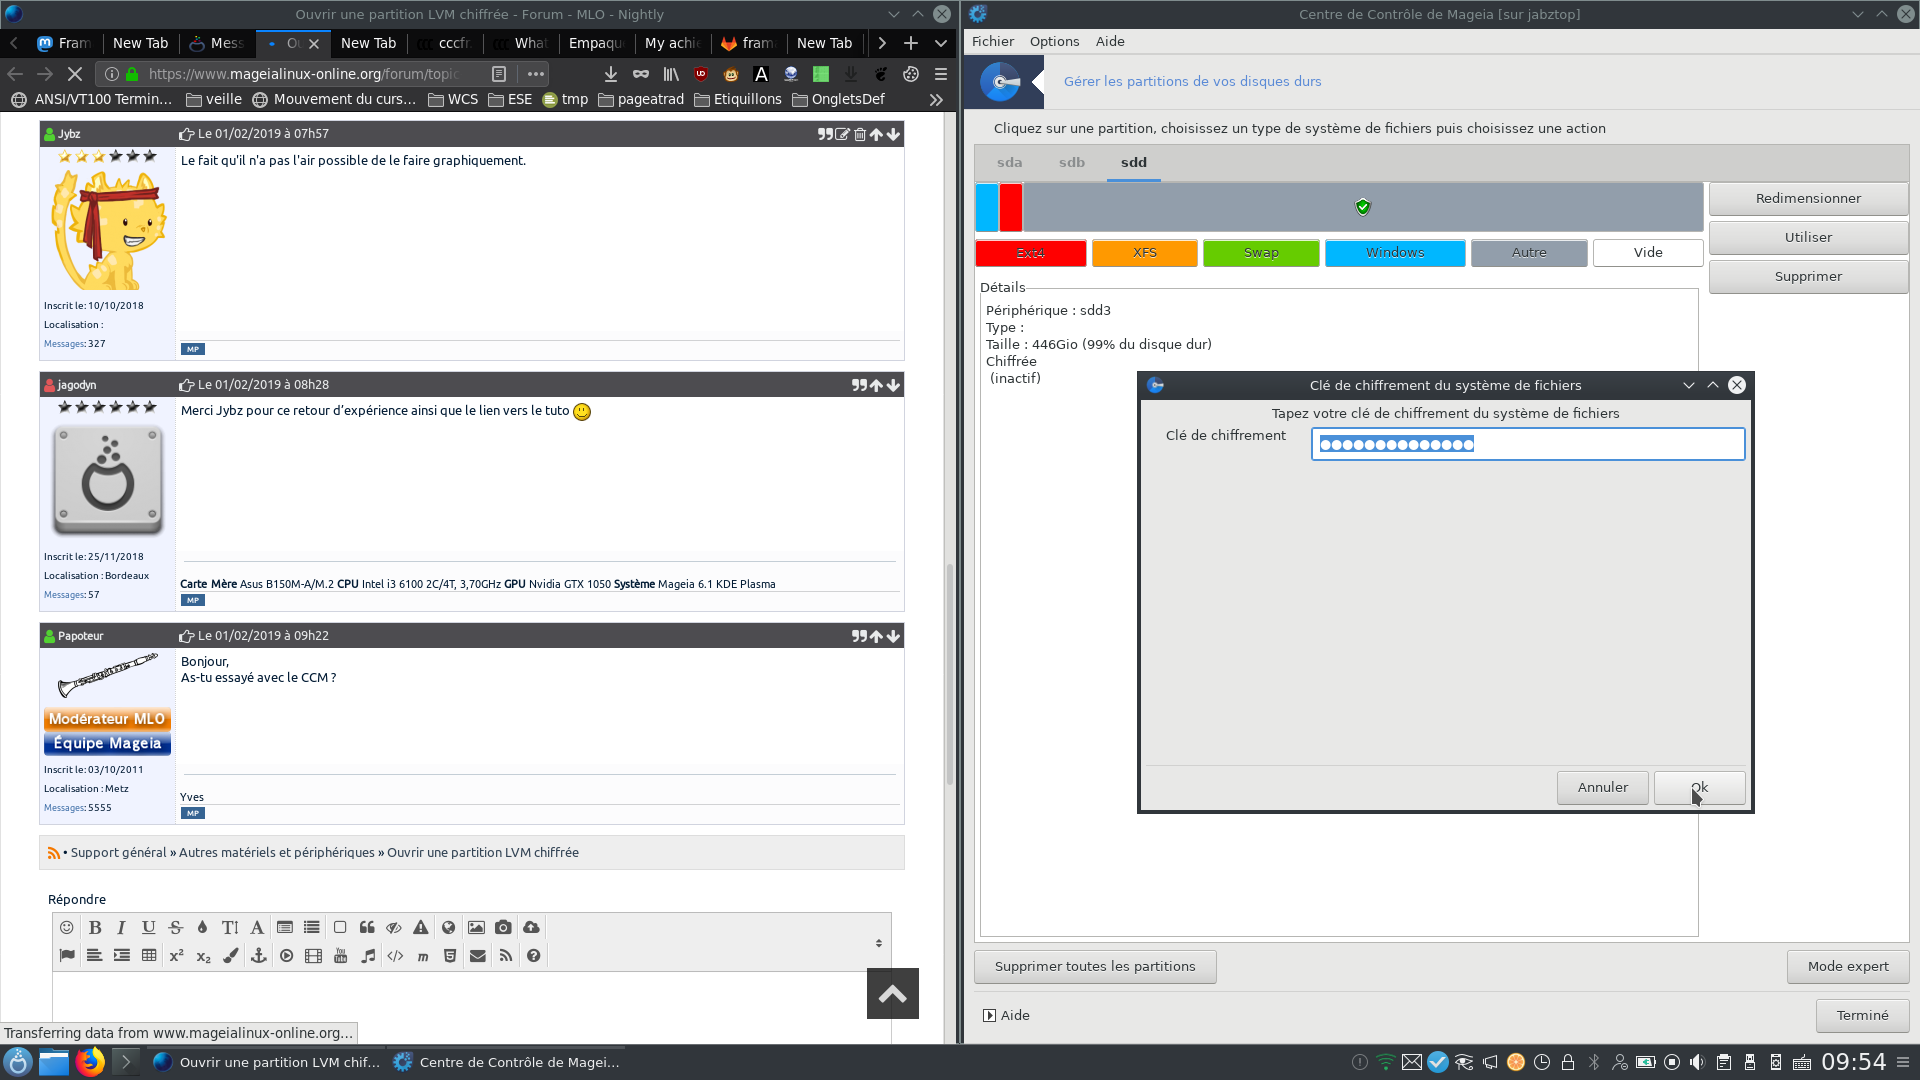Insert a table using the table icon
1920x1080 pixels.
(x=149, y=956)
